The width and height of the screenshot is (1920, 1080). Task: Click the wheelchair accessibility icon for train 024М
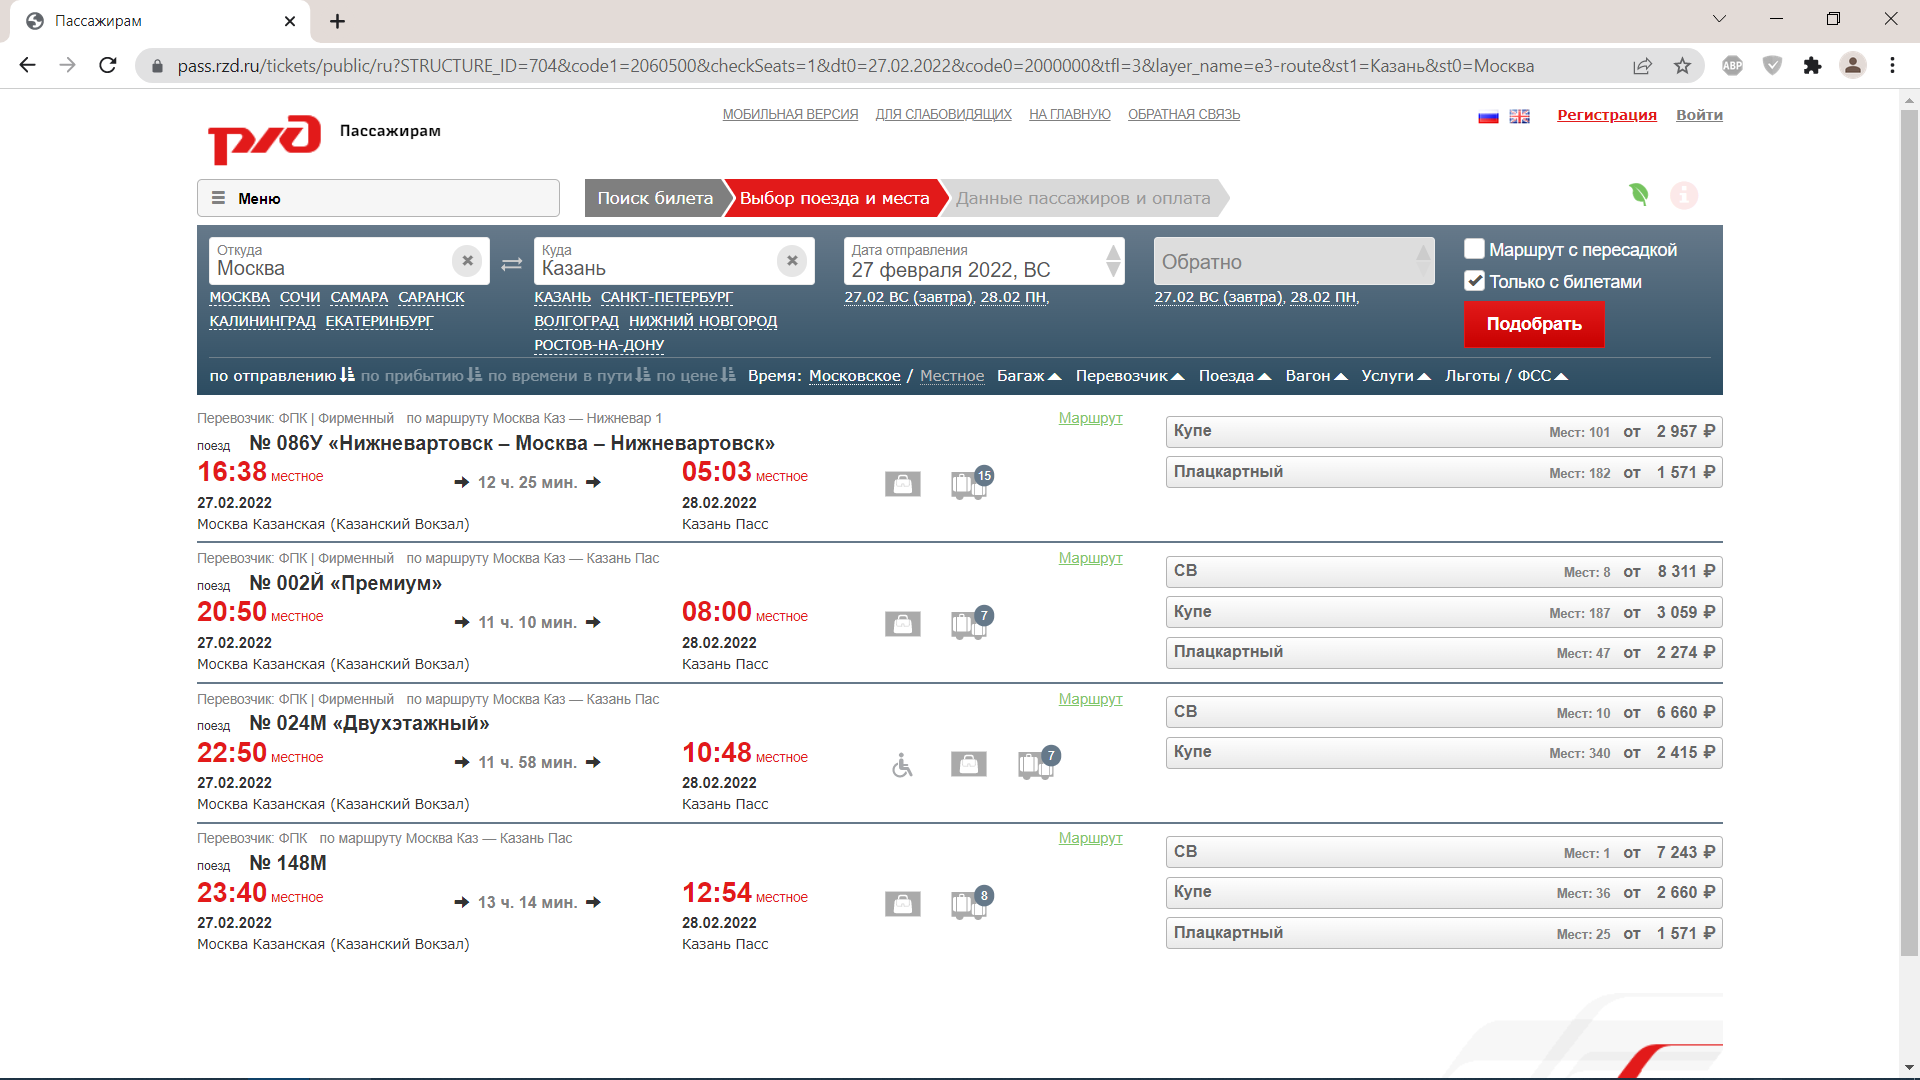[902, 766]
